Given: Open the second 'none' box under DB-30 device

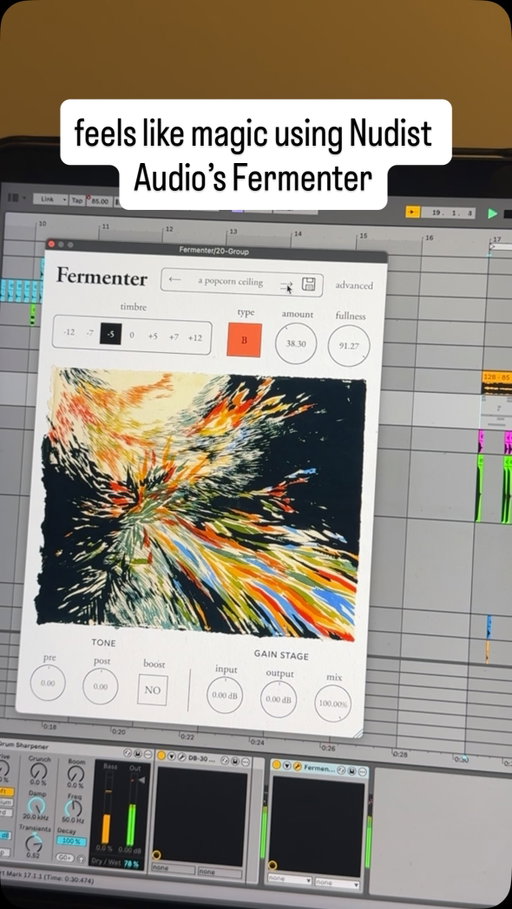Looking at the screenshot, I should (x=220, y=872).
